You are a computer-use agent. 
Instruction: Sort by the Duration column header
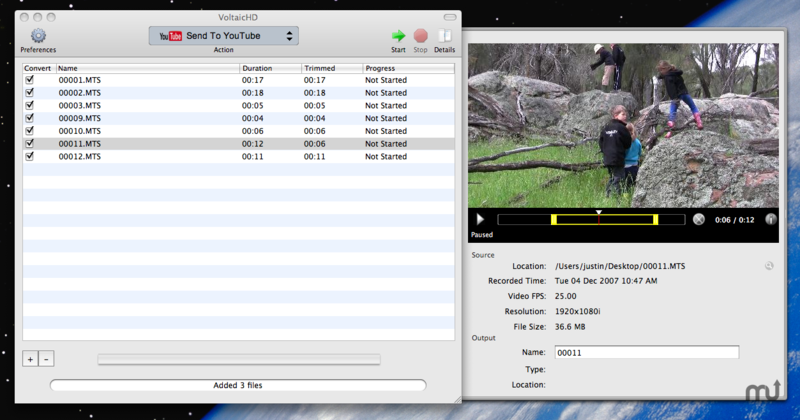pos(270,68)
